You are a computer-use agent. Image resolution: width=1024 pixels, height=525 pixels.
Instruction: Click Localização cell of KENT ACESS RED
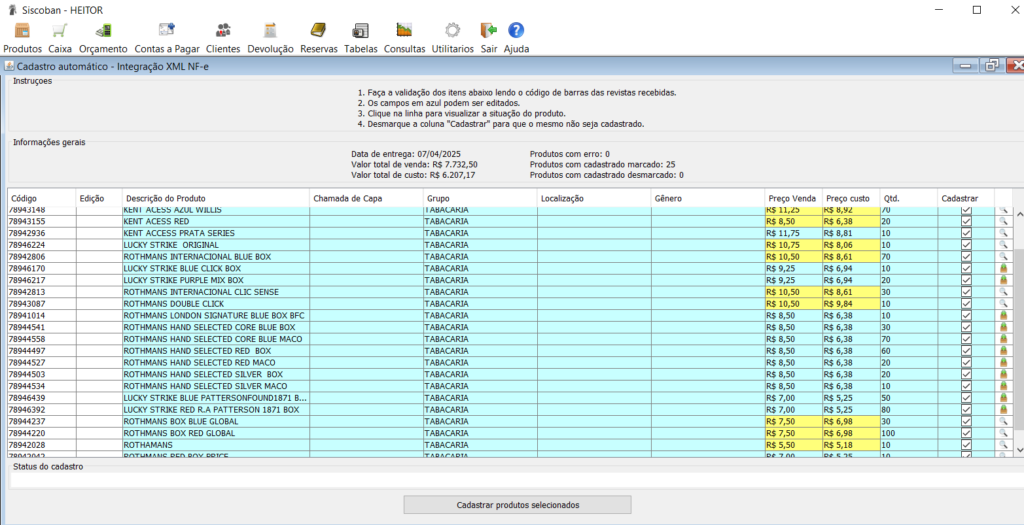pos(594,221)
